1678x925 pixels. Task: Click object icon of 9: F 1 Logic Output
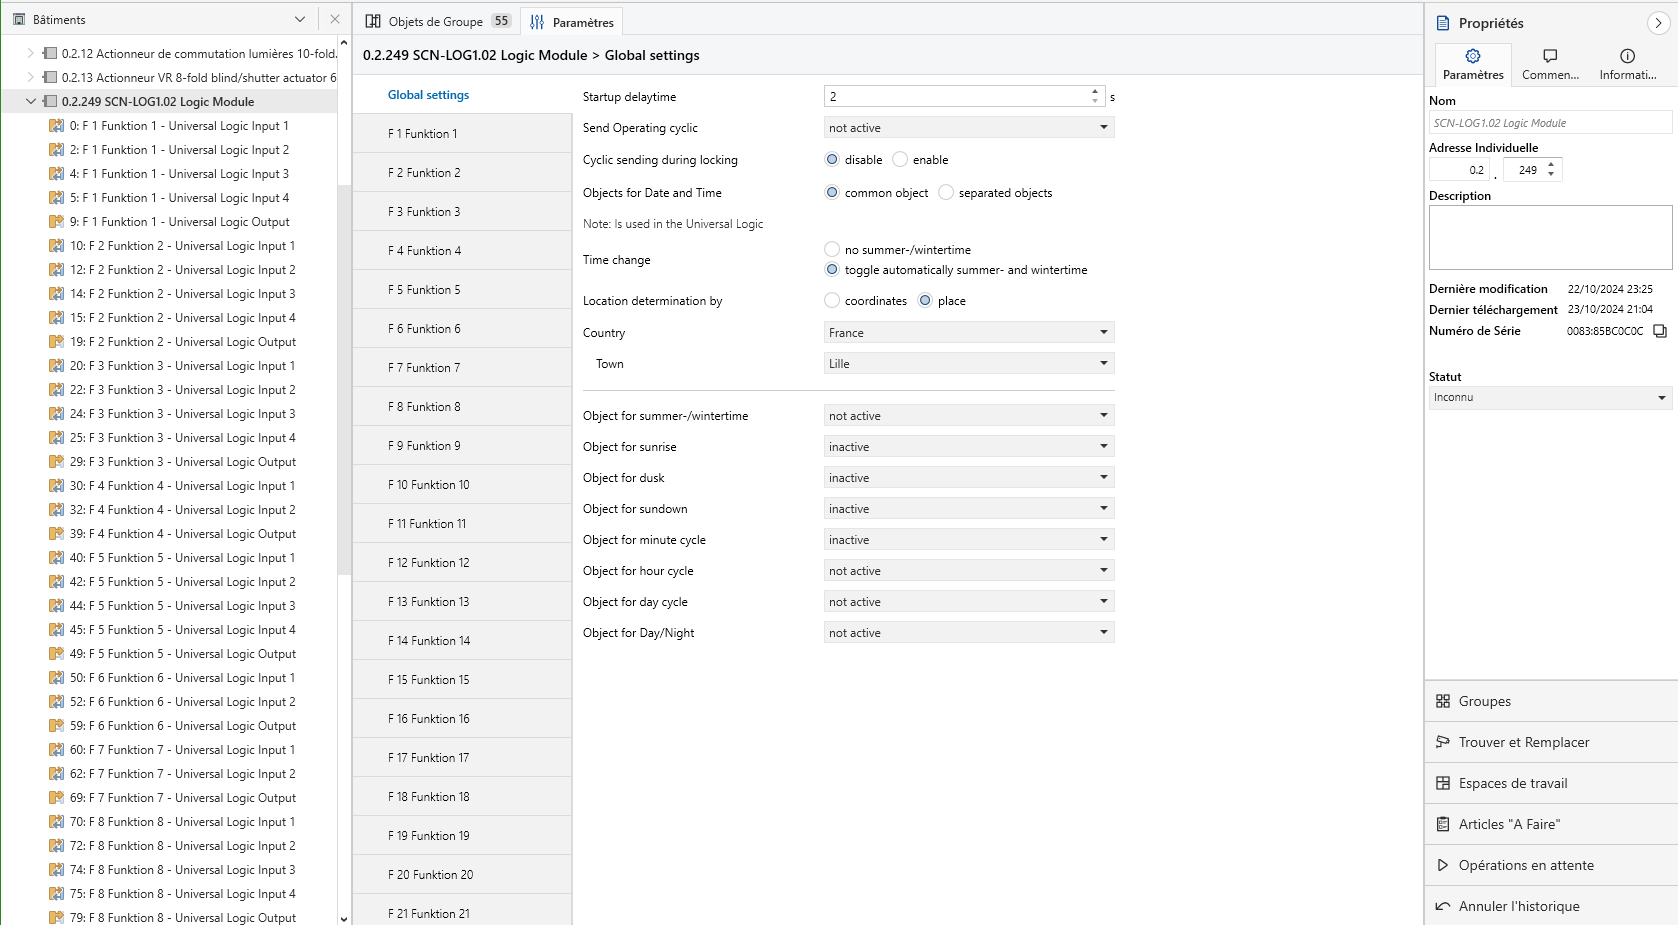(57, 221)
